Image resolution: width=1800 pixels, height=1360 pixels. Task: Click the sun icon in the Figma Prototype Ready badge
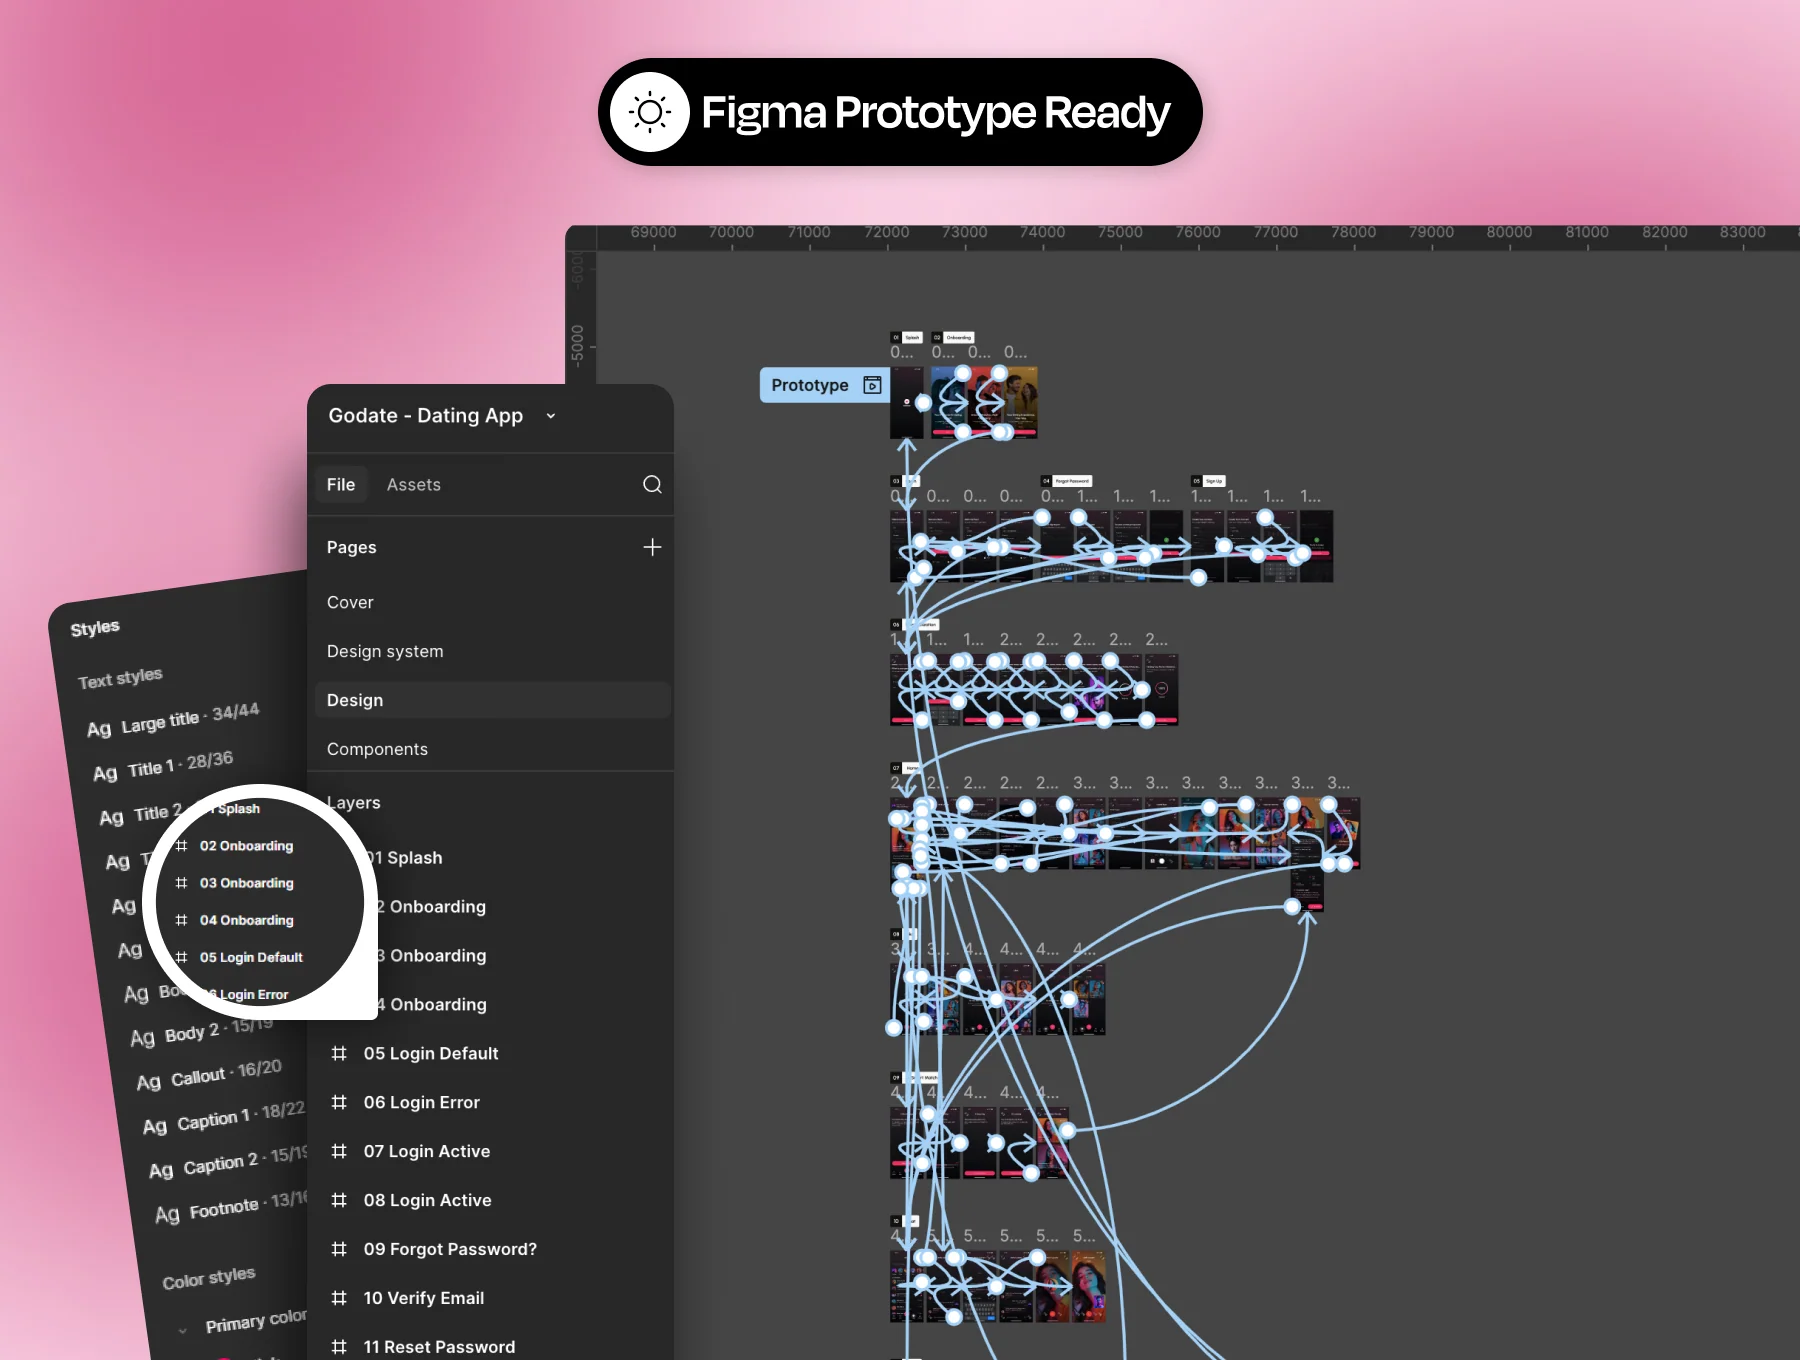click(650, 112)
